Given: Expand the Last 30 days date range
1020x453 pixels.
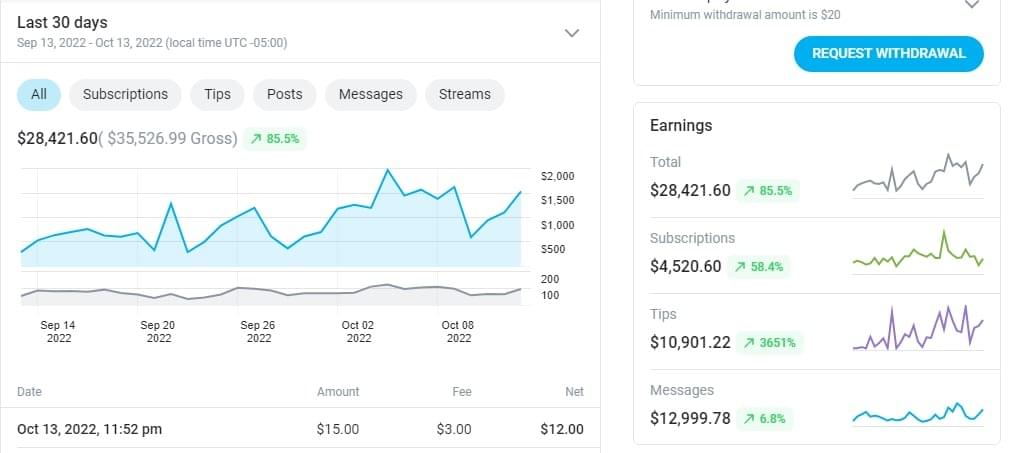Looking at the screenshot, I should coord(572,33).
